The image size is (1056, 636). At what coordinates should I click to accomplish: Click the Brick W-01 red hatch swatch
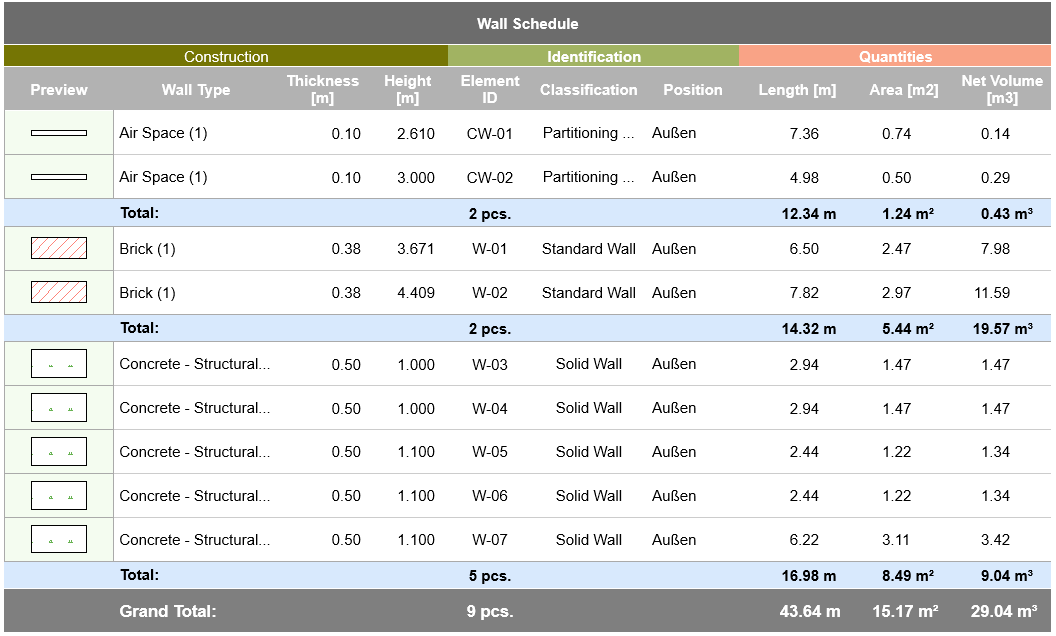click(58, 248)
